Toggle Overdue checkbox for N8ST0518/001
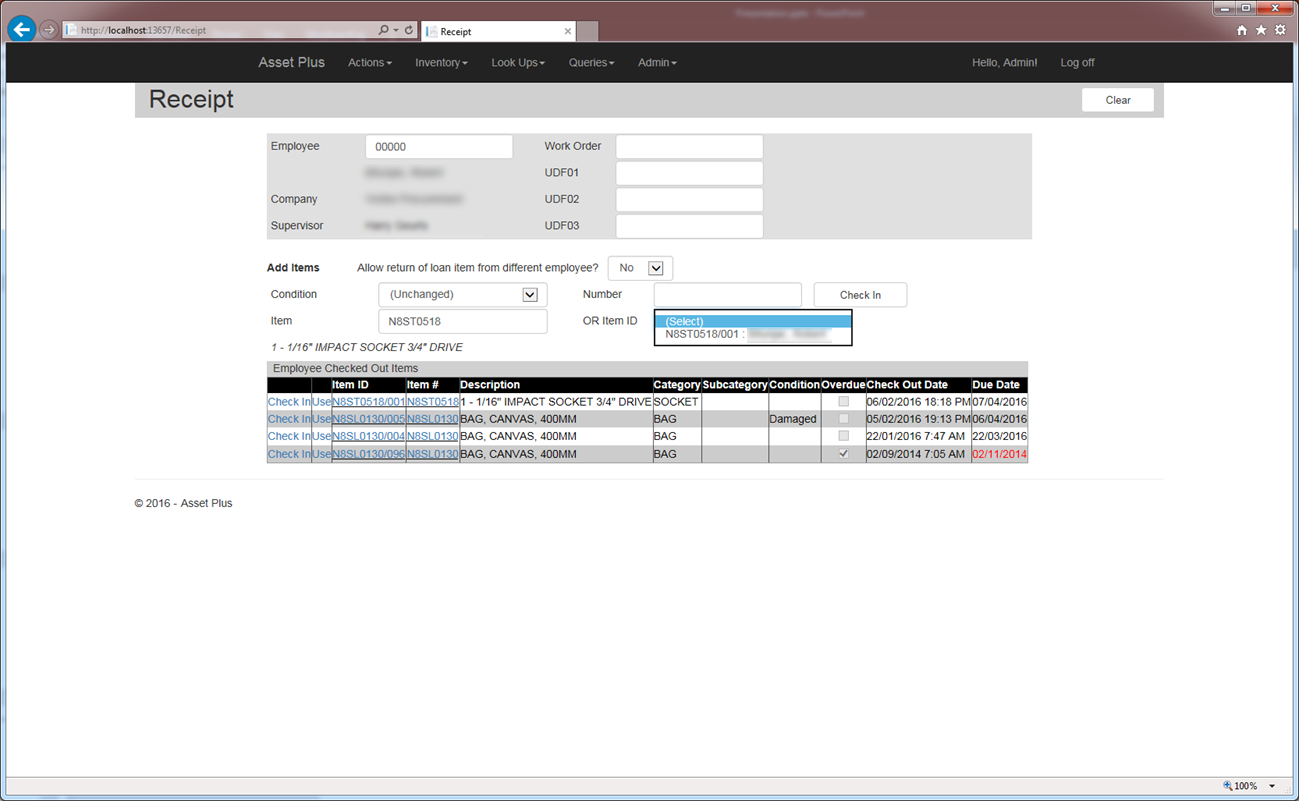The width and height of the screenshot is (1299, 801). (x=843, y=402)
